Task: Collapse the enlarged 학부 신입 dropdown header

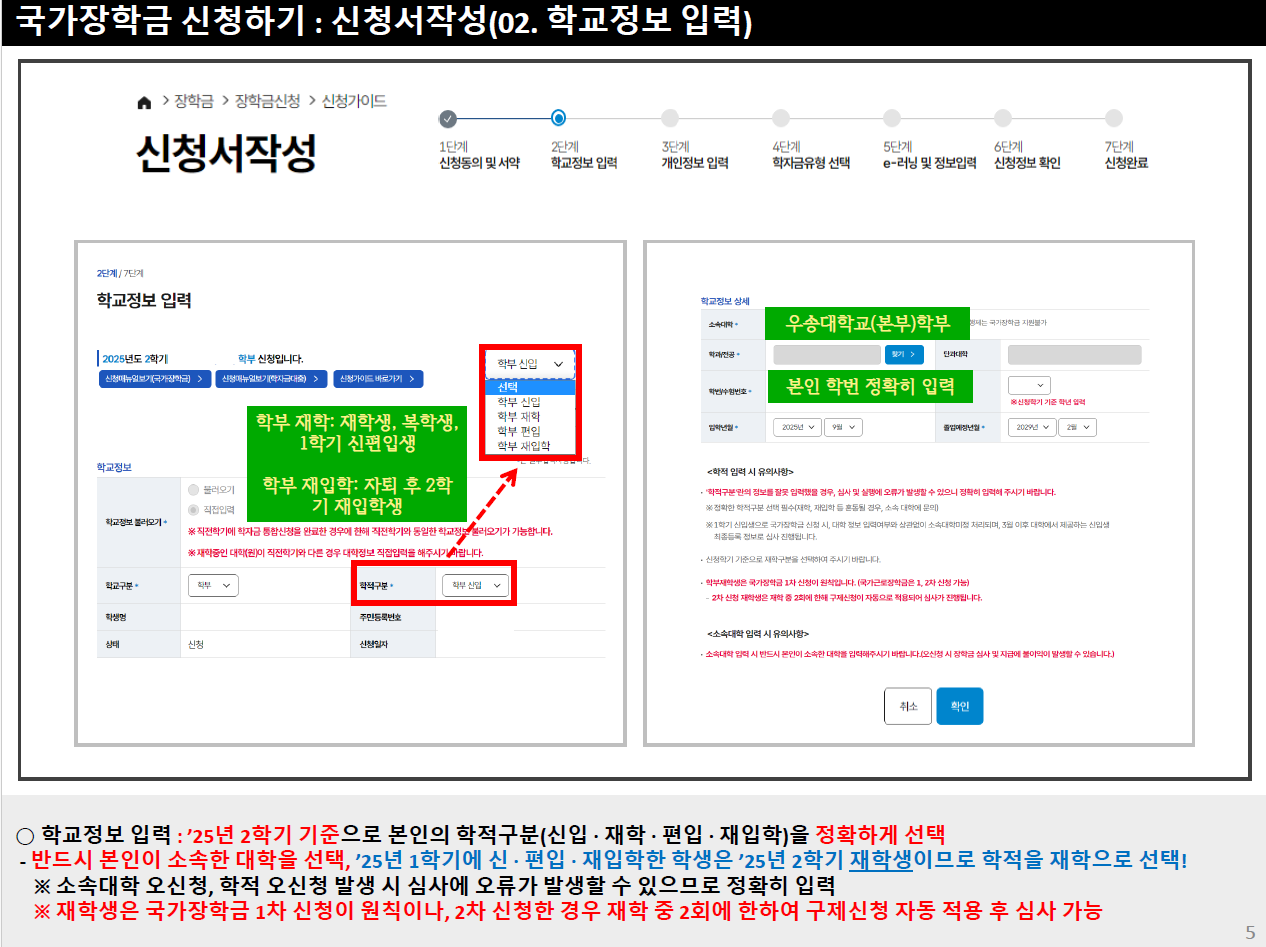Action: pos(531,364)
